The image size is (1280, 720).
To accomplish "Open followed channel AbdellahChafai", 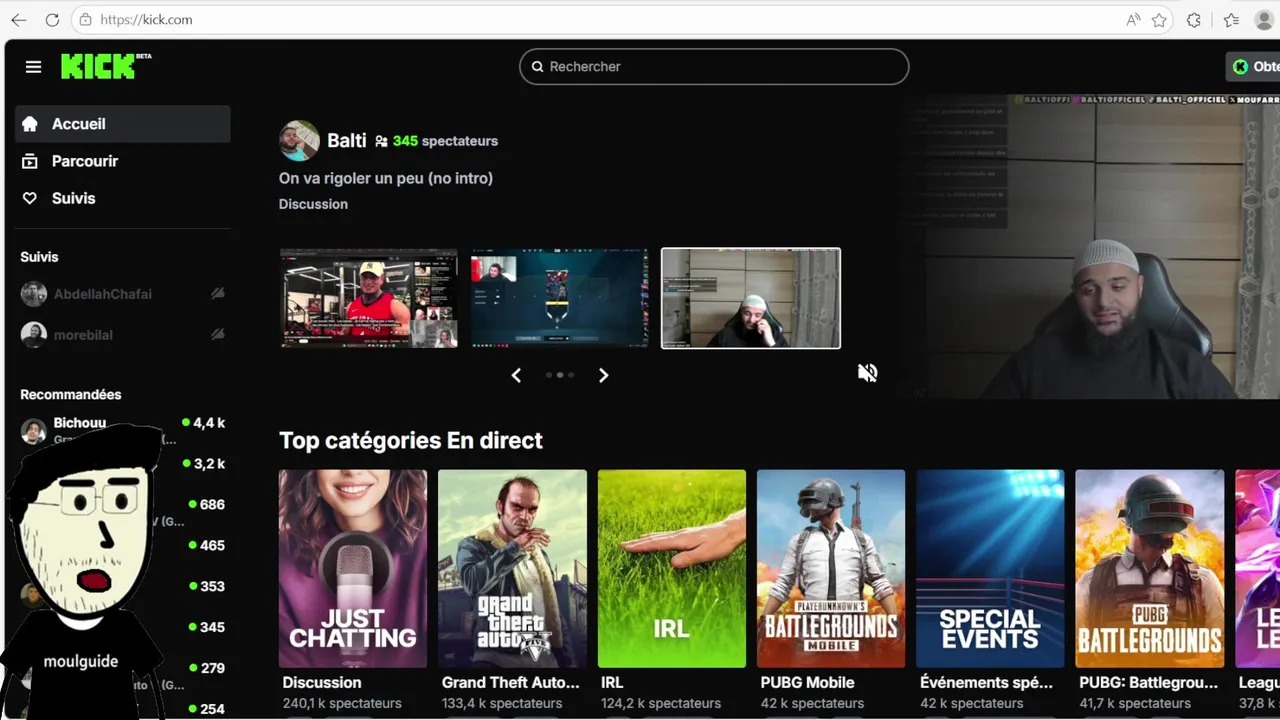I will (103, 294).
